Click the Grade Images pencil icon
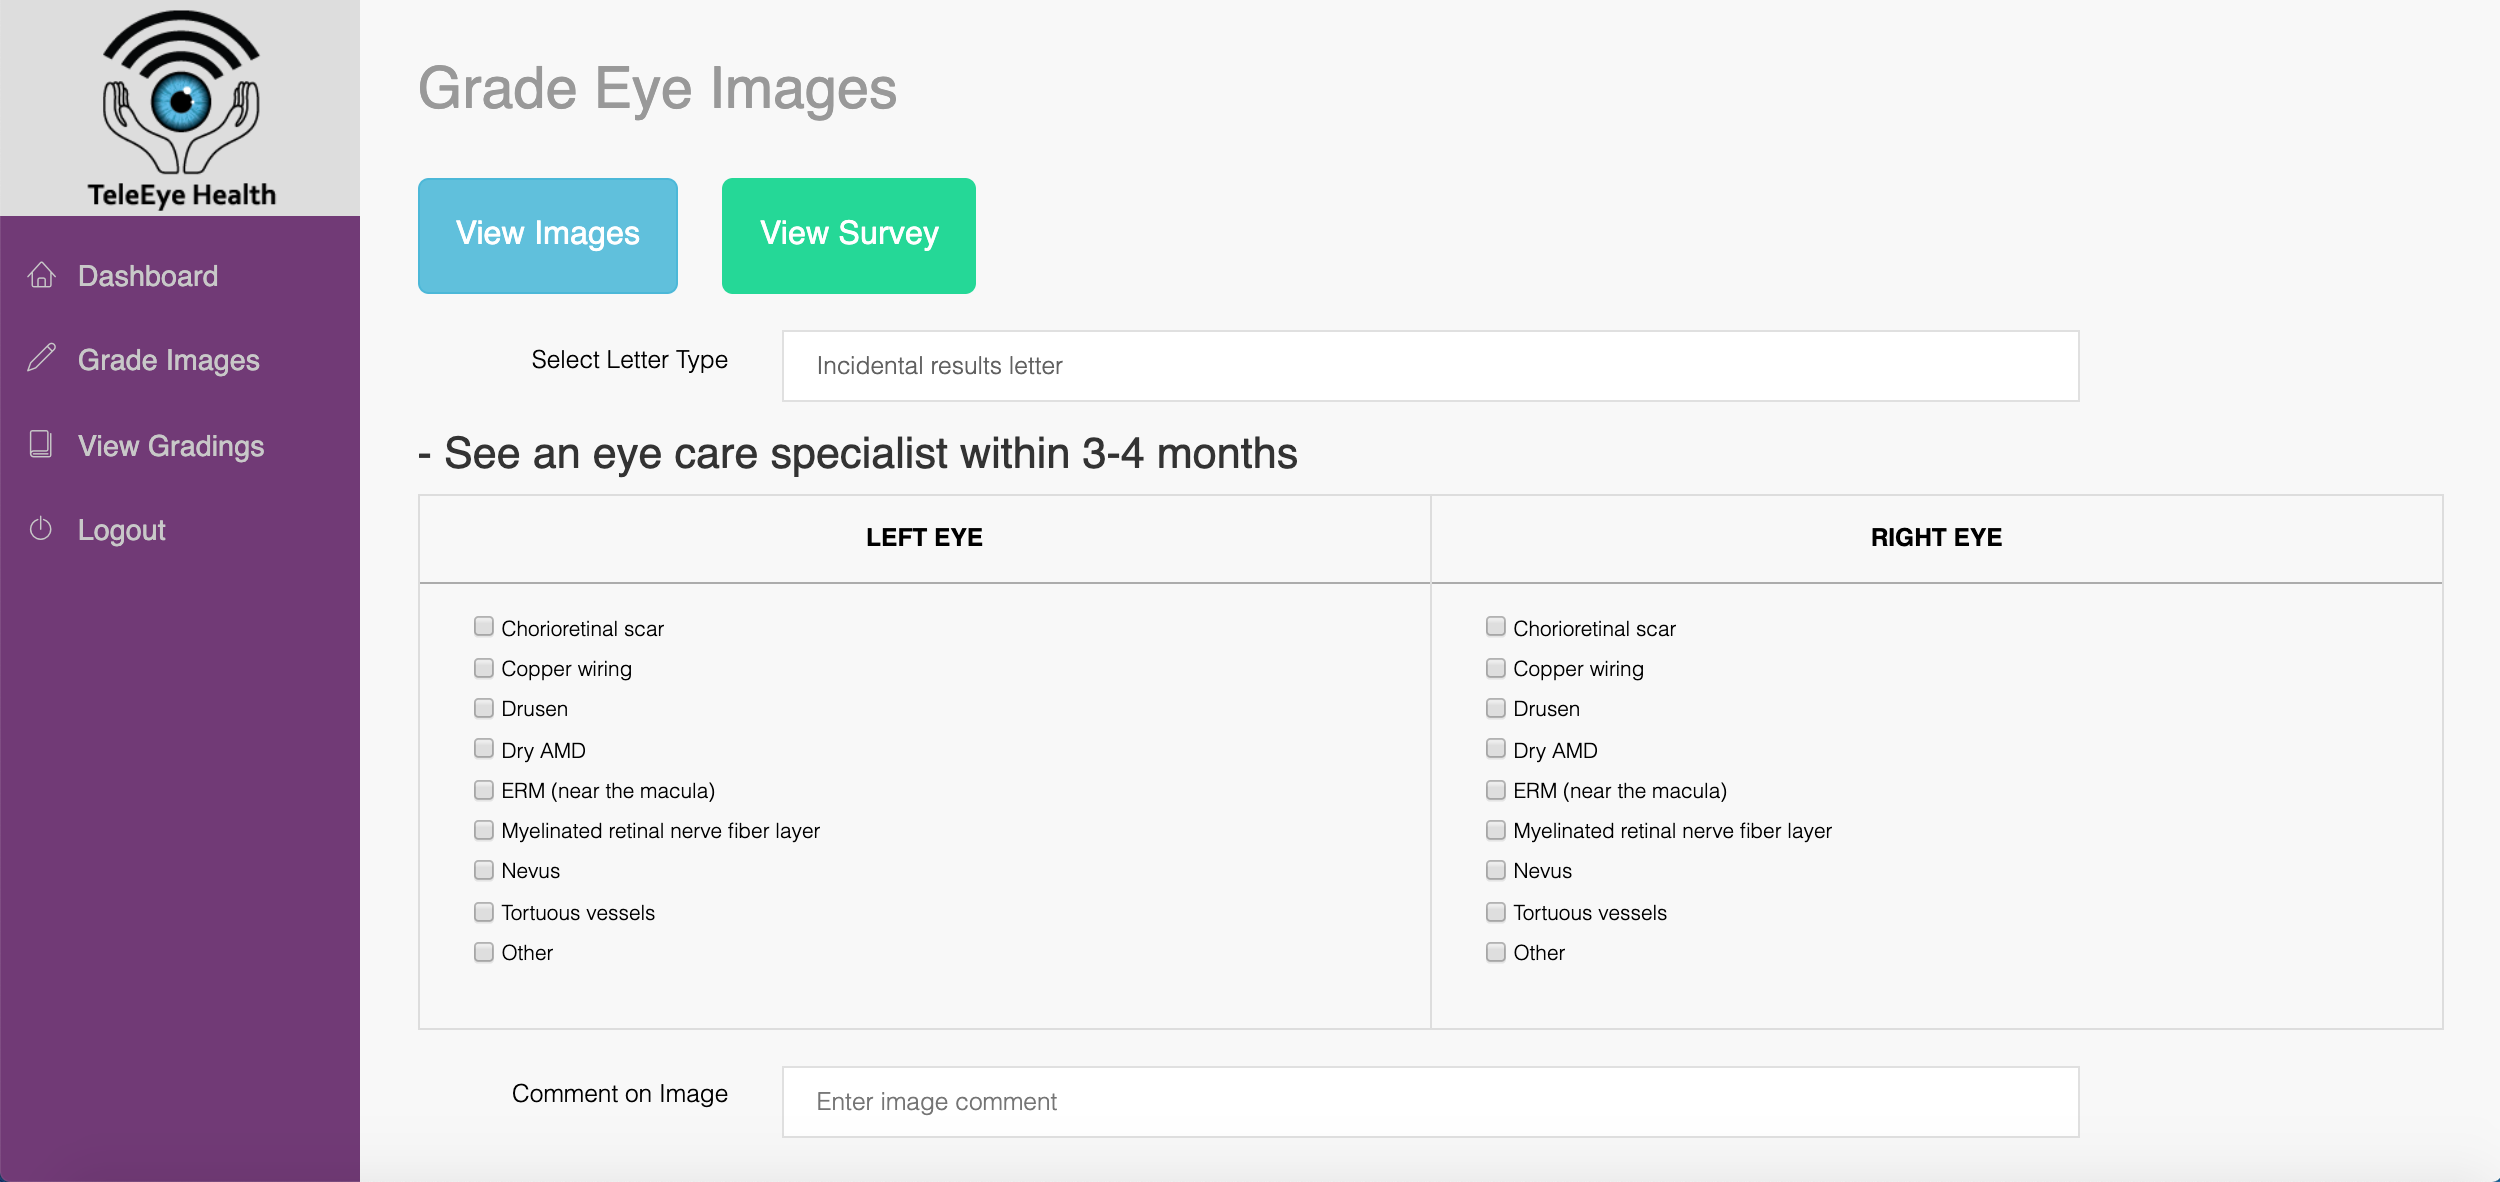 (x=41, y=358)
